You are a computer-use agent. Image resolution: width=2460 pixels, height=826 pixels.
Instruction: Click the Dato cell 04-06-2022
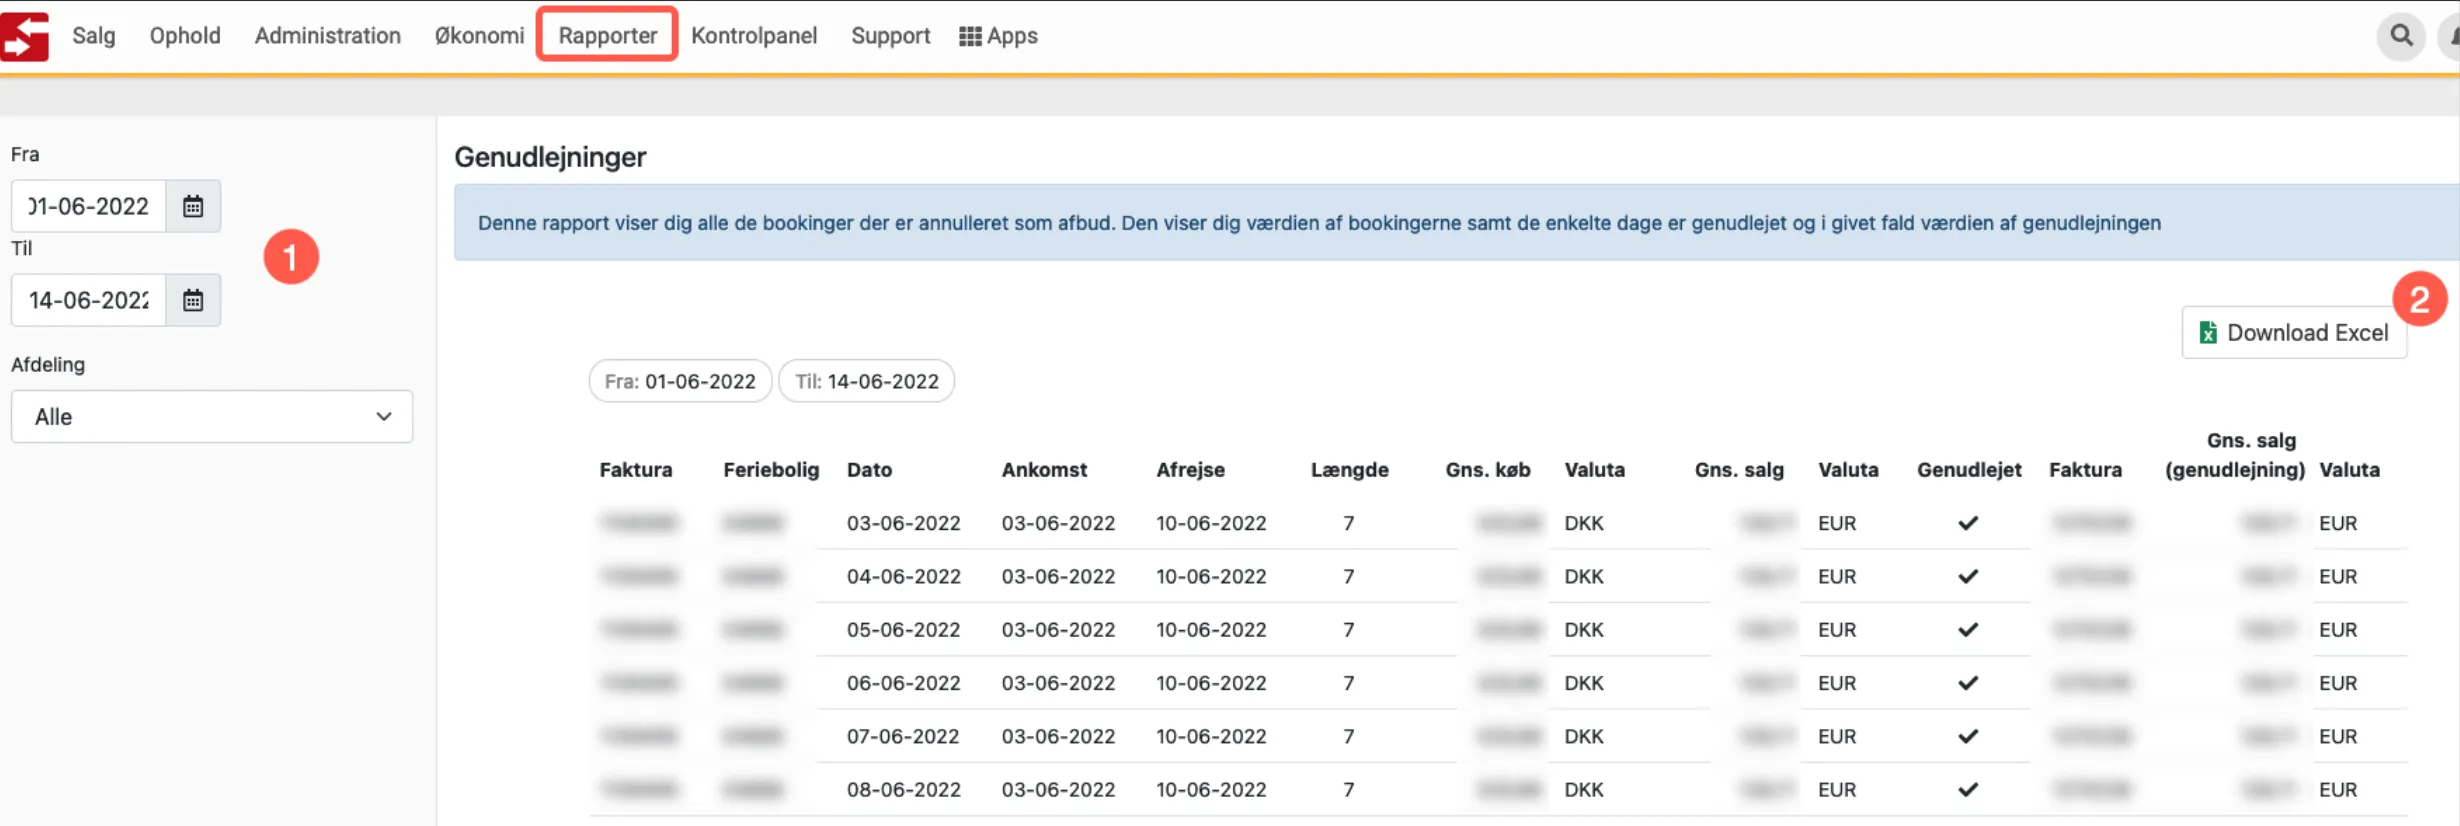[903, 576]
